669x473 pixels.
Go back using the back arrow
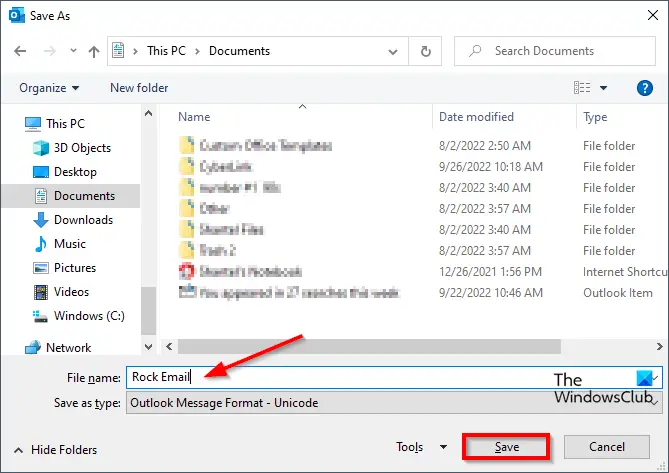(x=20, y=51)
